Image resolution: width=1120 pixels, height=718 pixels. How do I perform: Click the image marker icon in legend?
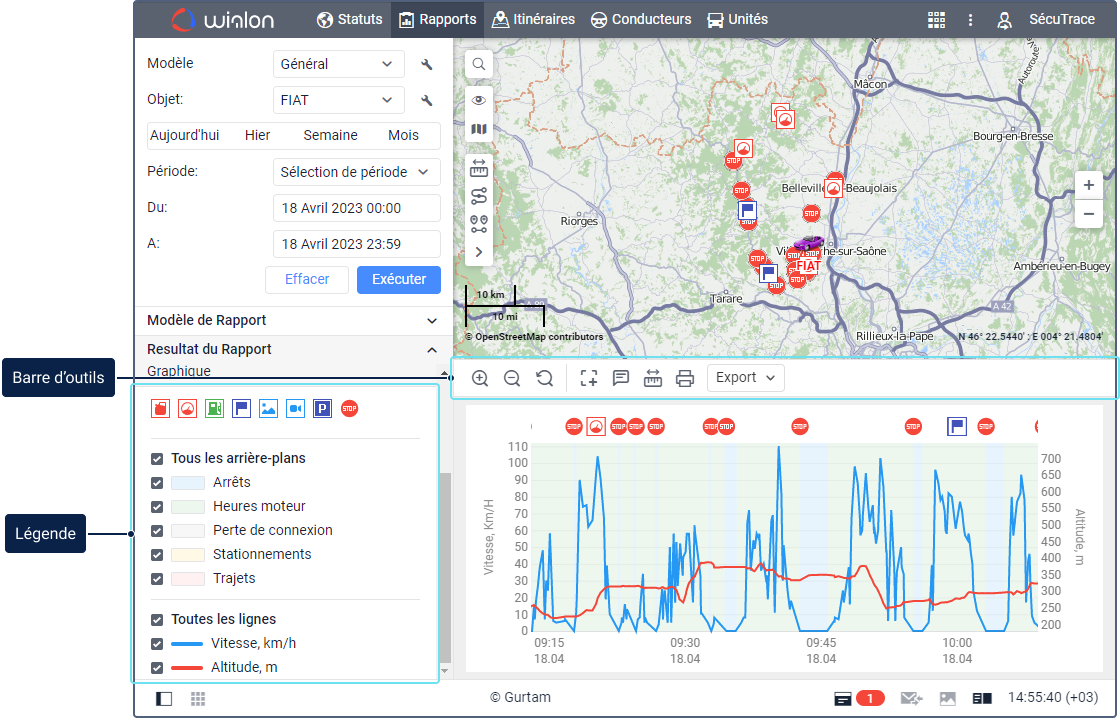[269, 409]
